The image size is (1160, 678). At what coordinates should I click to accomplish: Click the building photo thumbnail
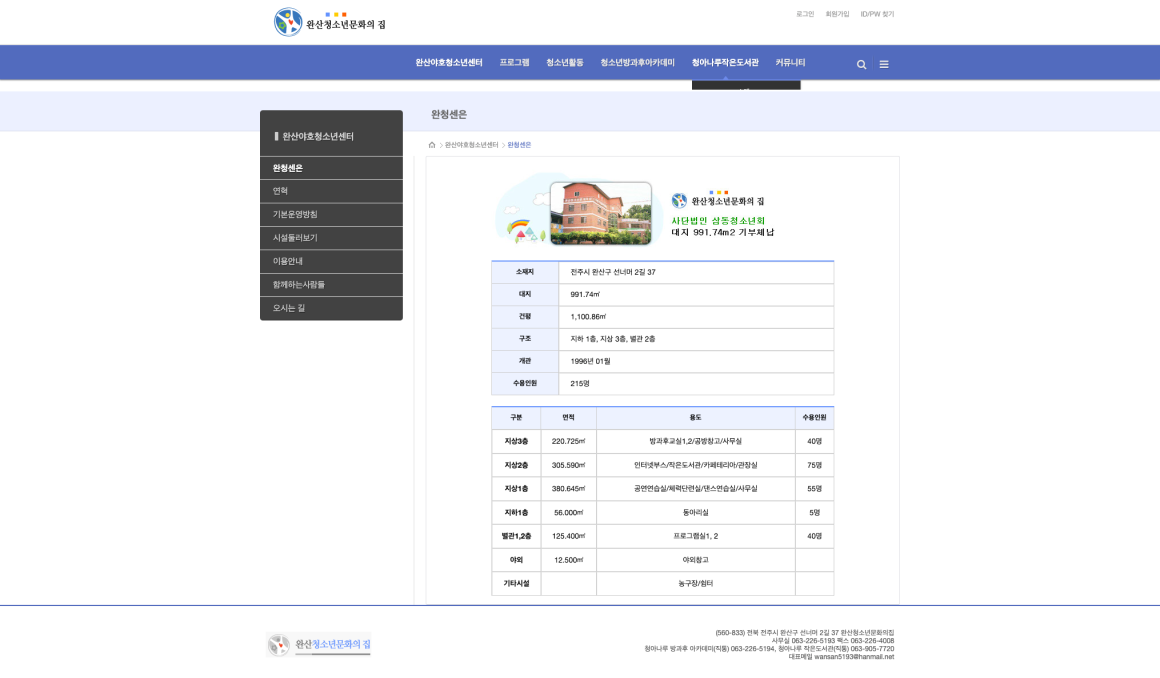point(601,213)
